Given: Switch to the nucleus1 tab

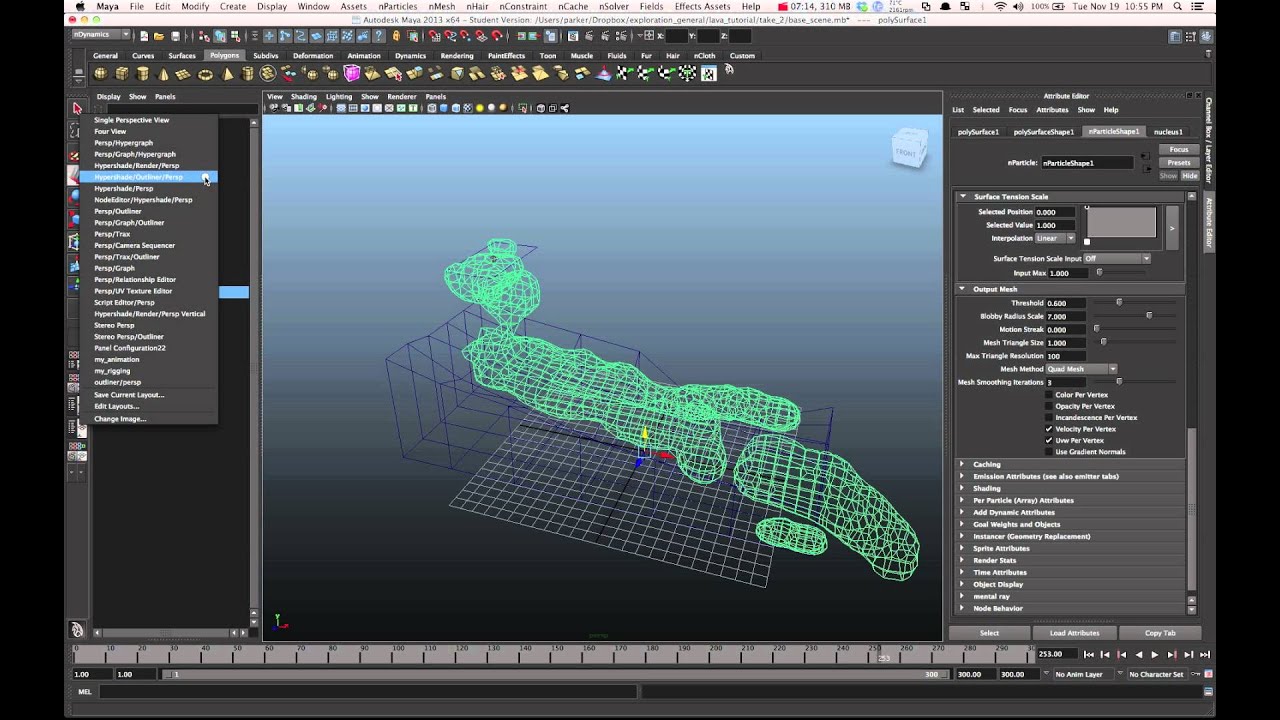Looking at the screenshot, I should tap(1167, 131).
